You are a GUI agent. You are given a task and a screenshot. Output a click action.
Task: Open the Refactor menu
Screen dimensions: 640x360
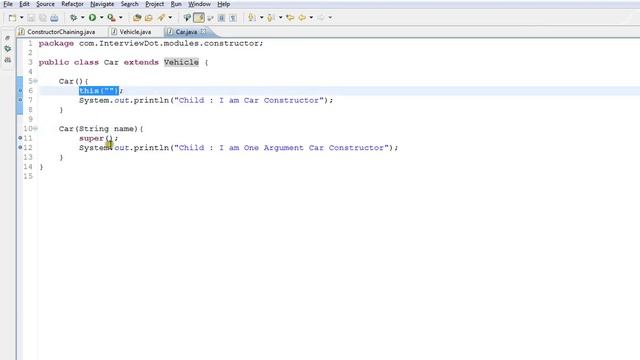tap(72, 4)
